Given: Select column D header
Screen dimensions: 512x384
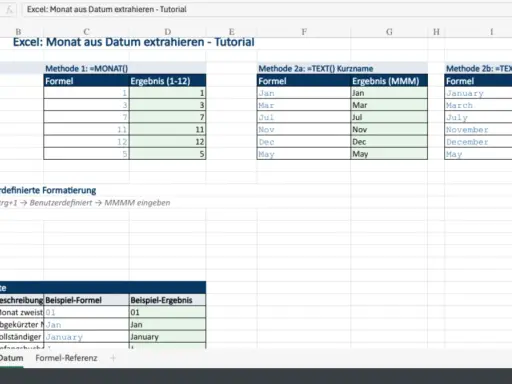Looking at the screenshot, I should 168,32.
